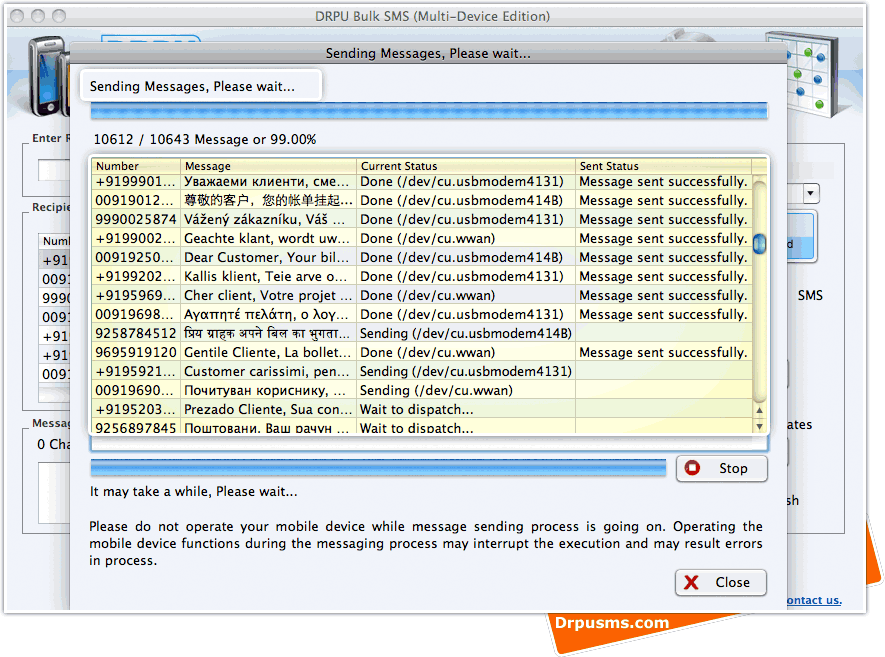Click the mobile phones icon in main window

click(49, 76)
